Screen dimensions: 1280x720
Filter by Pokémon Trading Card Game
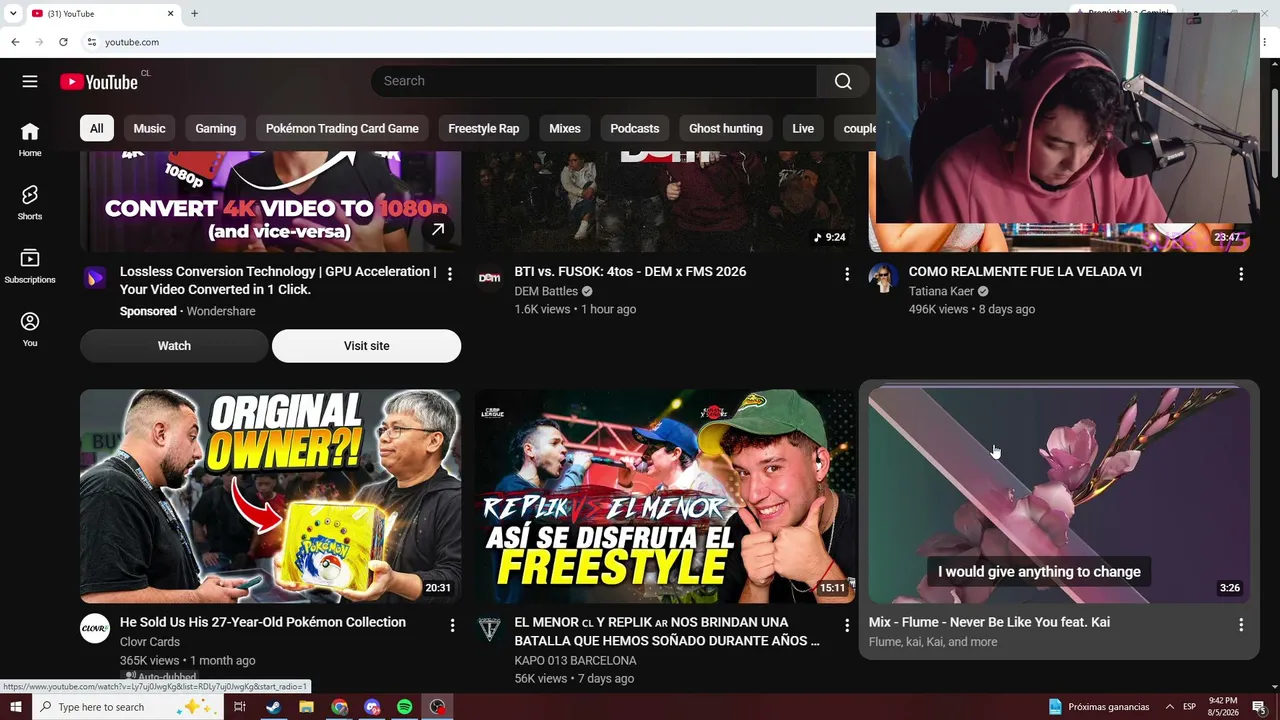pyautogui.click(x=342, y=128)
